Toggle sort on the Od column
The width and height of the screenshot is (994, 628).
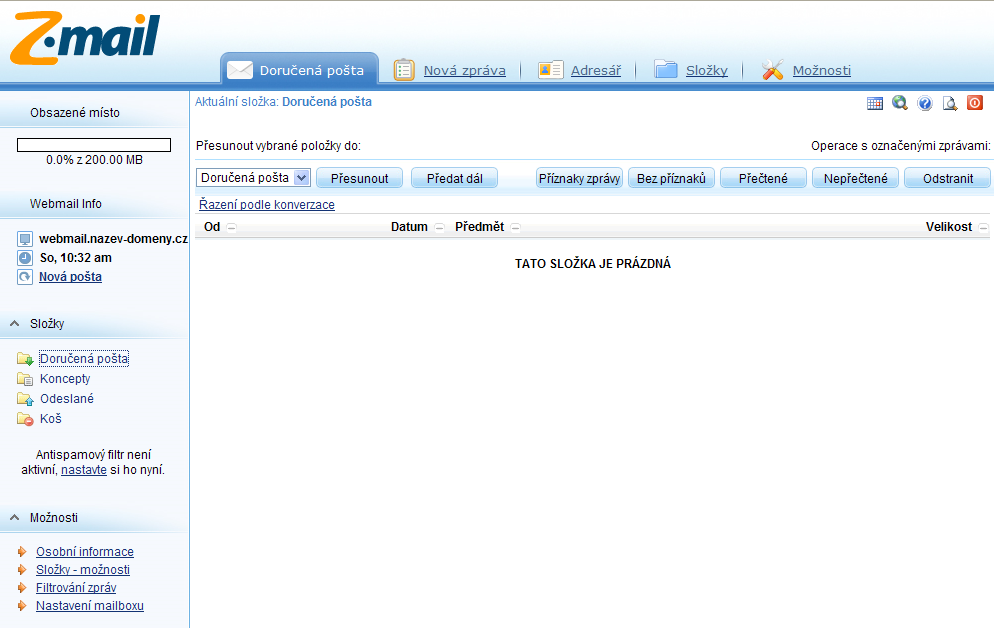pyautogui.click(x=232, y=228)
